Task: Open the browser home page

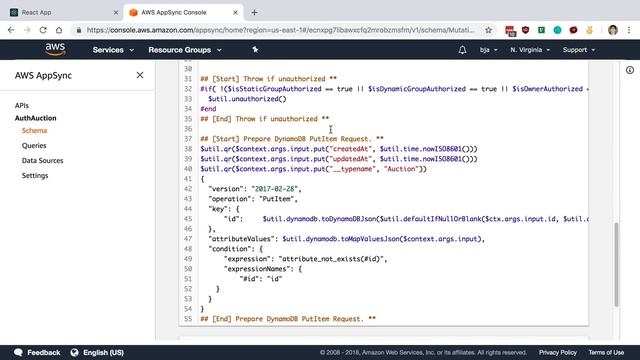Action: tap(59, 30)
